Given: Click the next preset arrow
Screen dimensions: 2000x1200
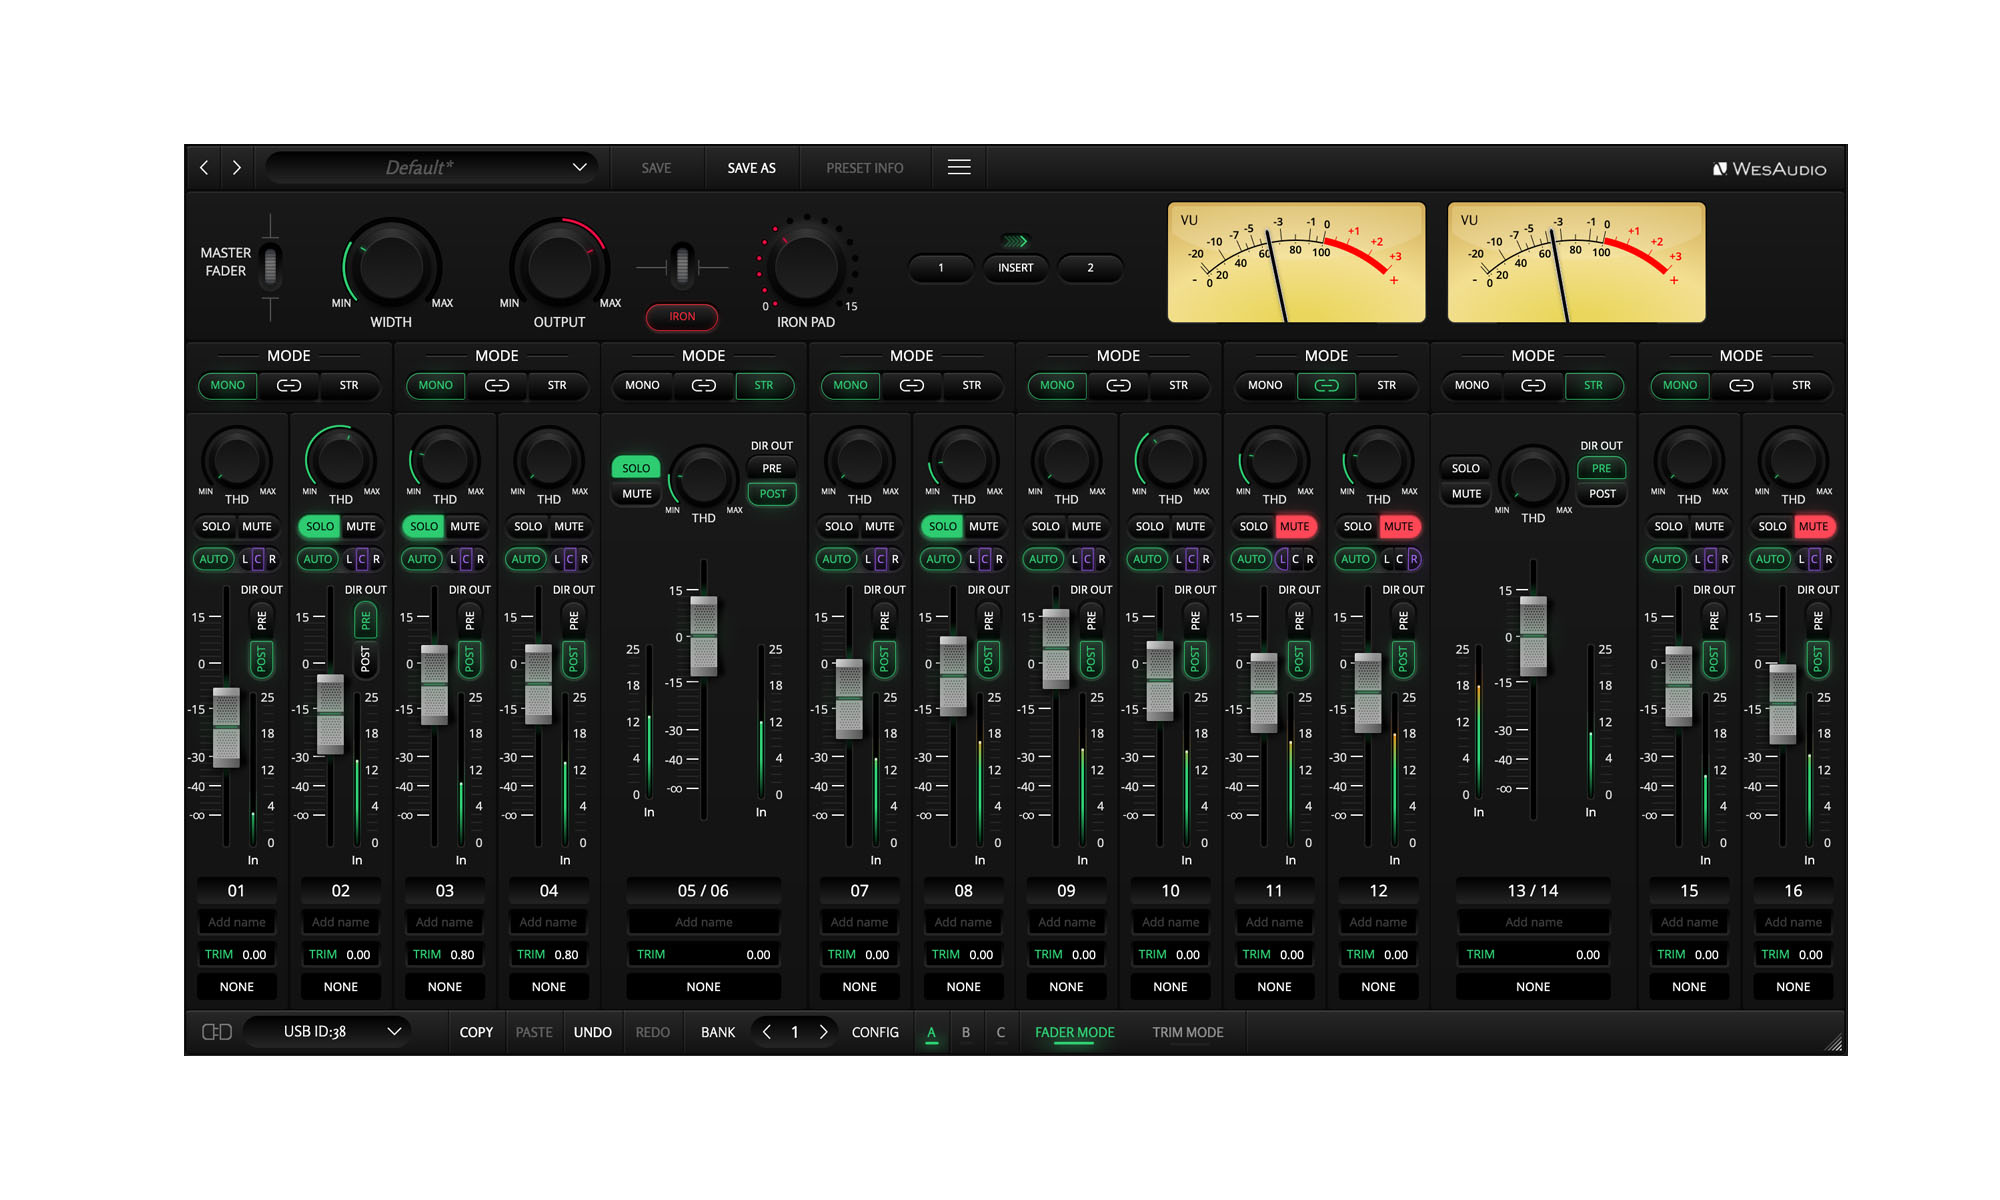Looking at the screenshot, I should click(237, 167).
